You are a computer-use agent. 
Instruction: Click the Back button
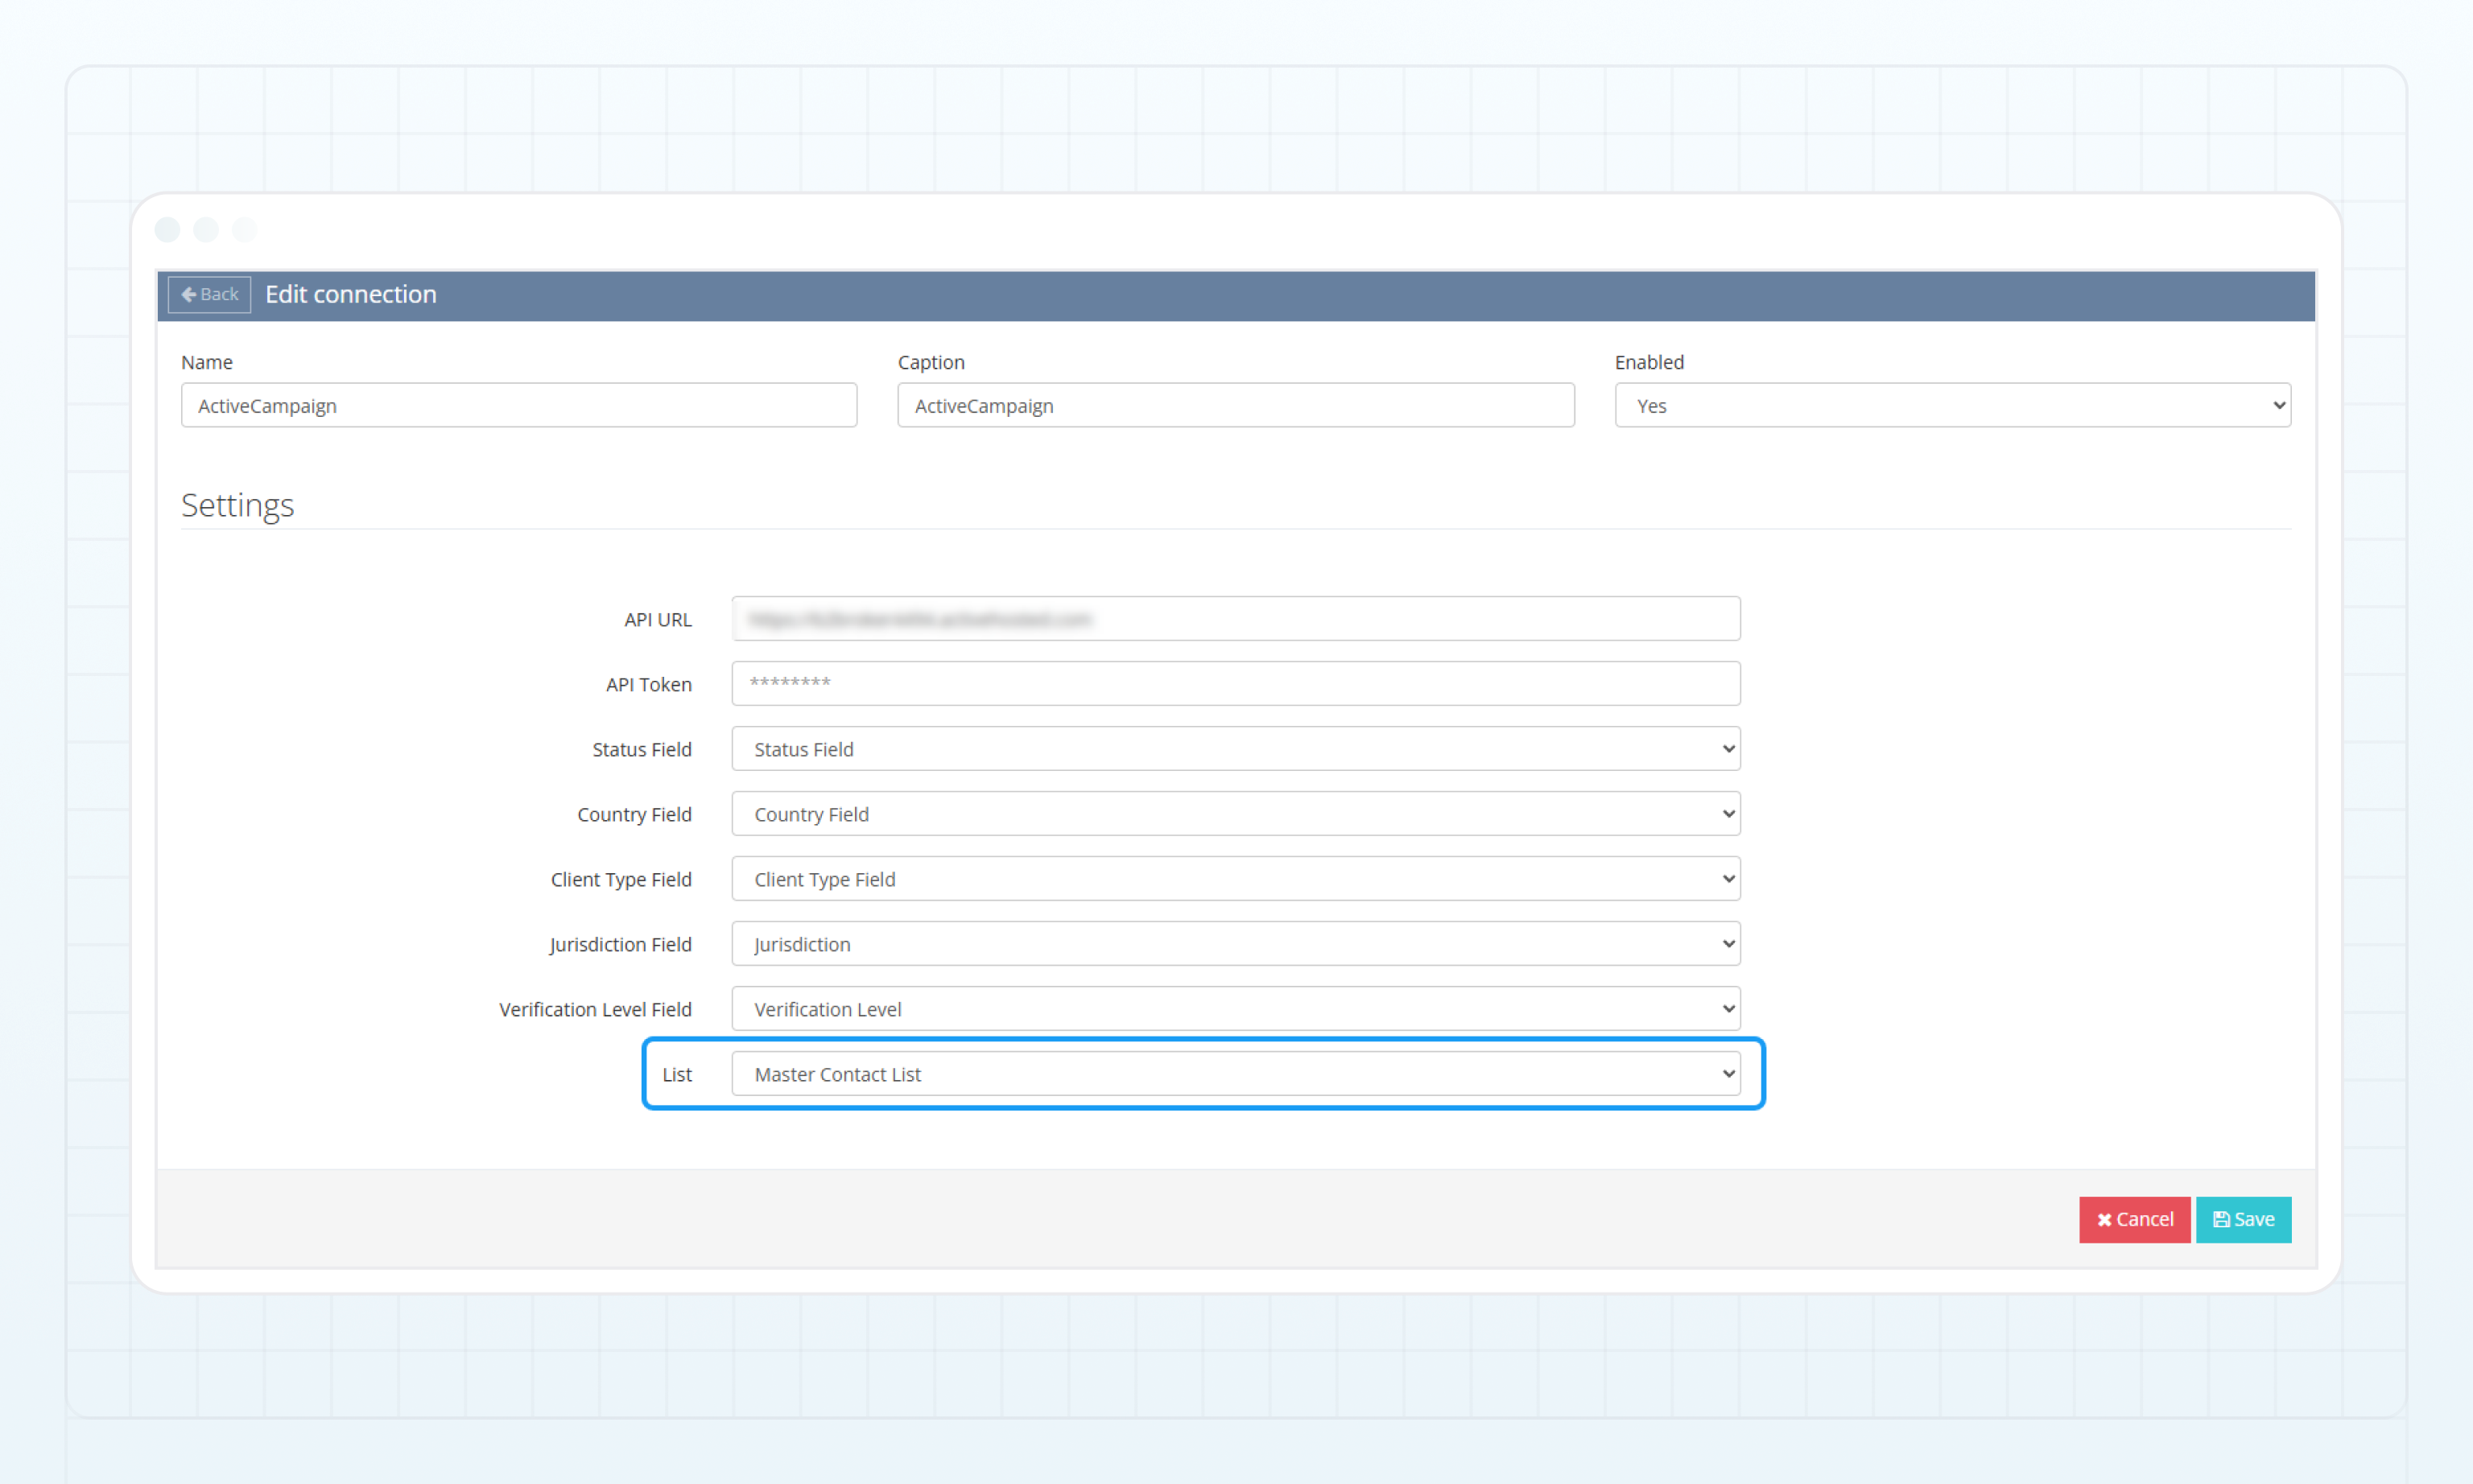209,293
